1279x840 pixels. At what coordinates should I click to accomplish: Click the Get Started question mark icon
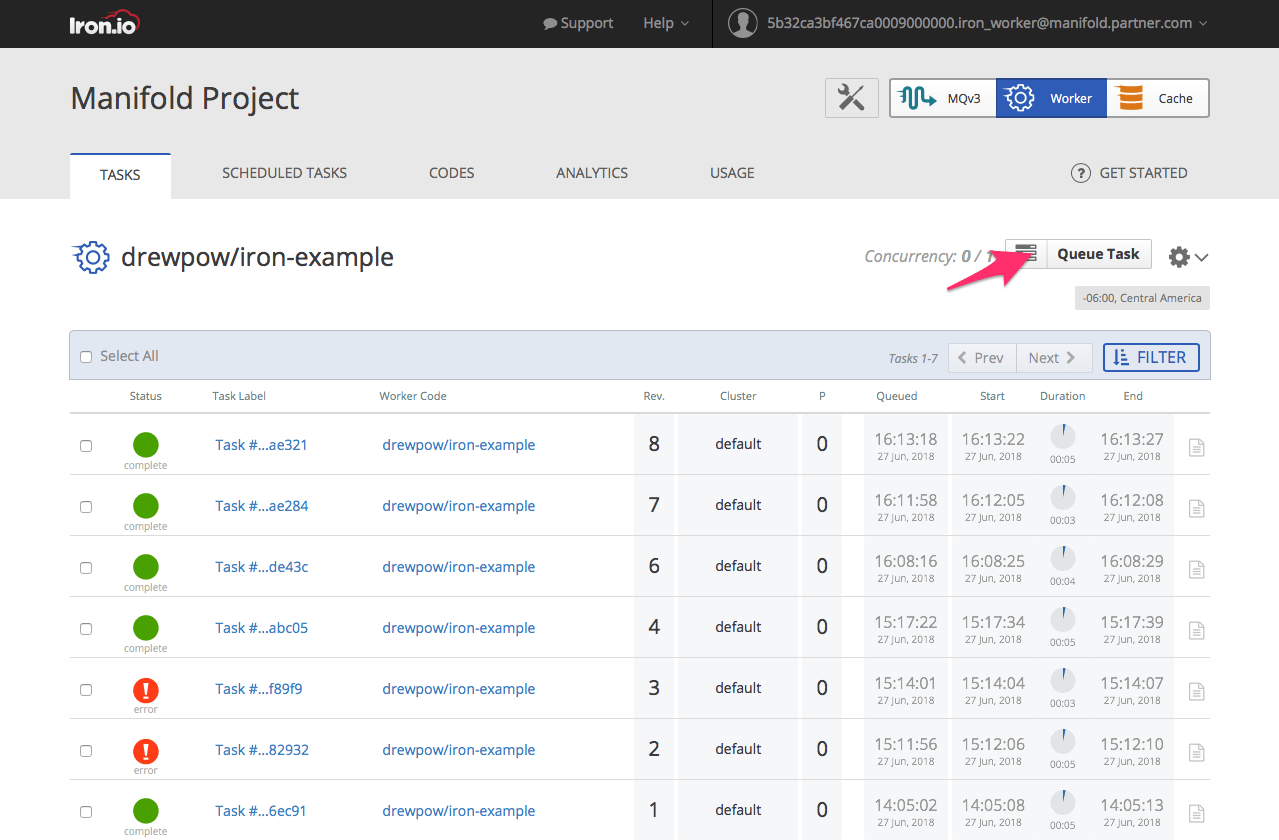[1080, 173]
